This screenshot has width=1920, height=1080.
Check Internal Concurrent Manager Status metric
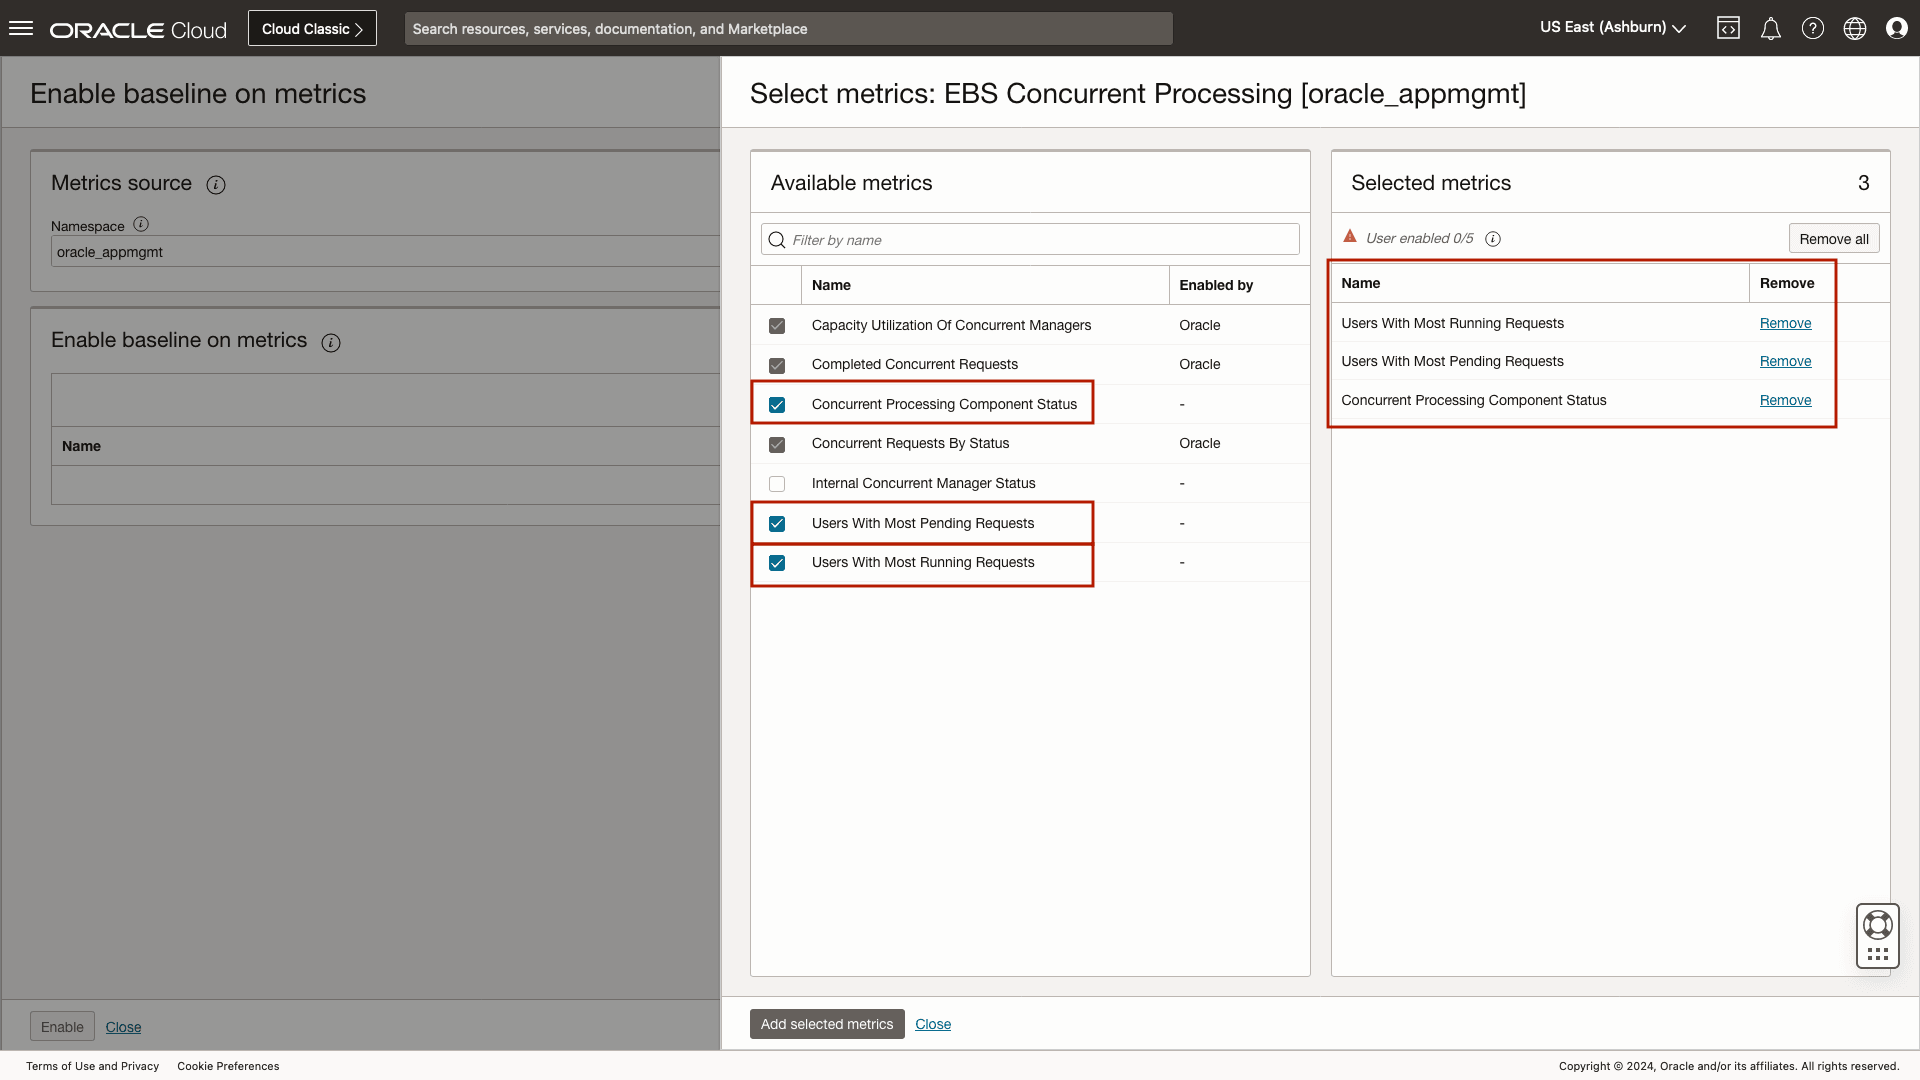click(777, 484)
